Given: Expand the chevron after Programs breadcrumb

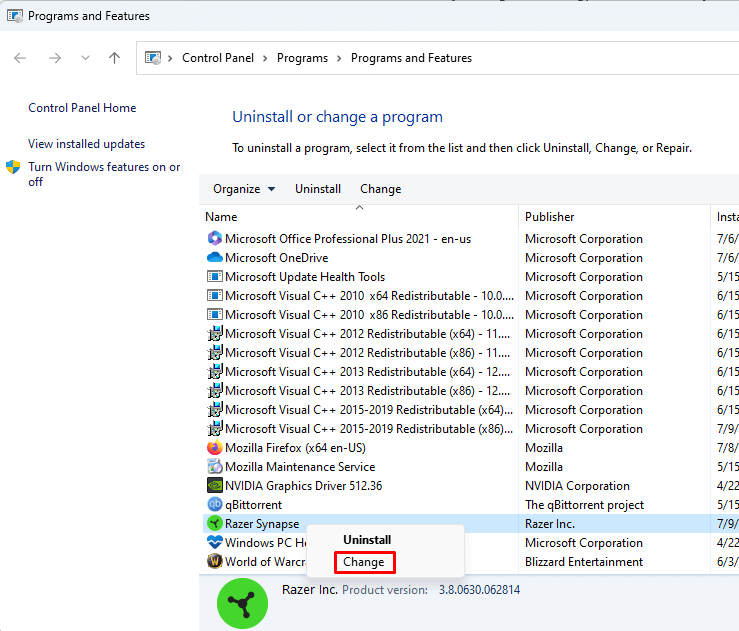Looking at the screenshot, I should pyautogui.click(x=339, y=58).
